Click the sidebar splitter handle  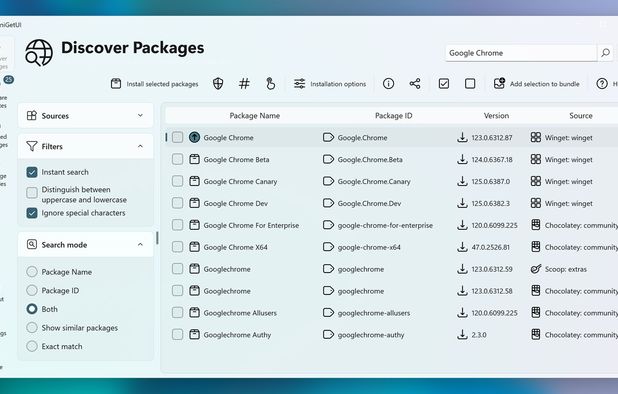pos(157,238)
